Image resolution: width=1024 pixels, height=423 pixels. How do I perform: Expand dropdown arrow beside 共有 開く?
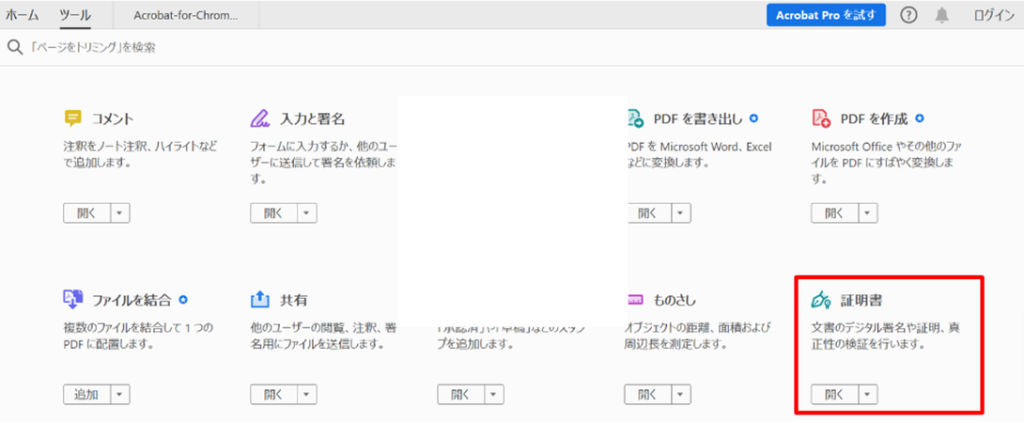(308, 394)
